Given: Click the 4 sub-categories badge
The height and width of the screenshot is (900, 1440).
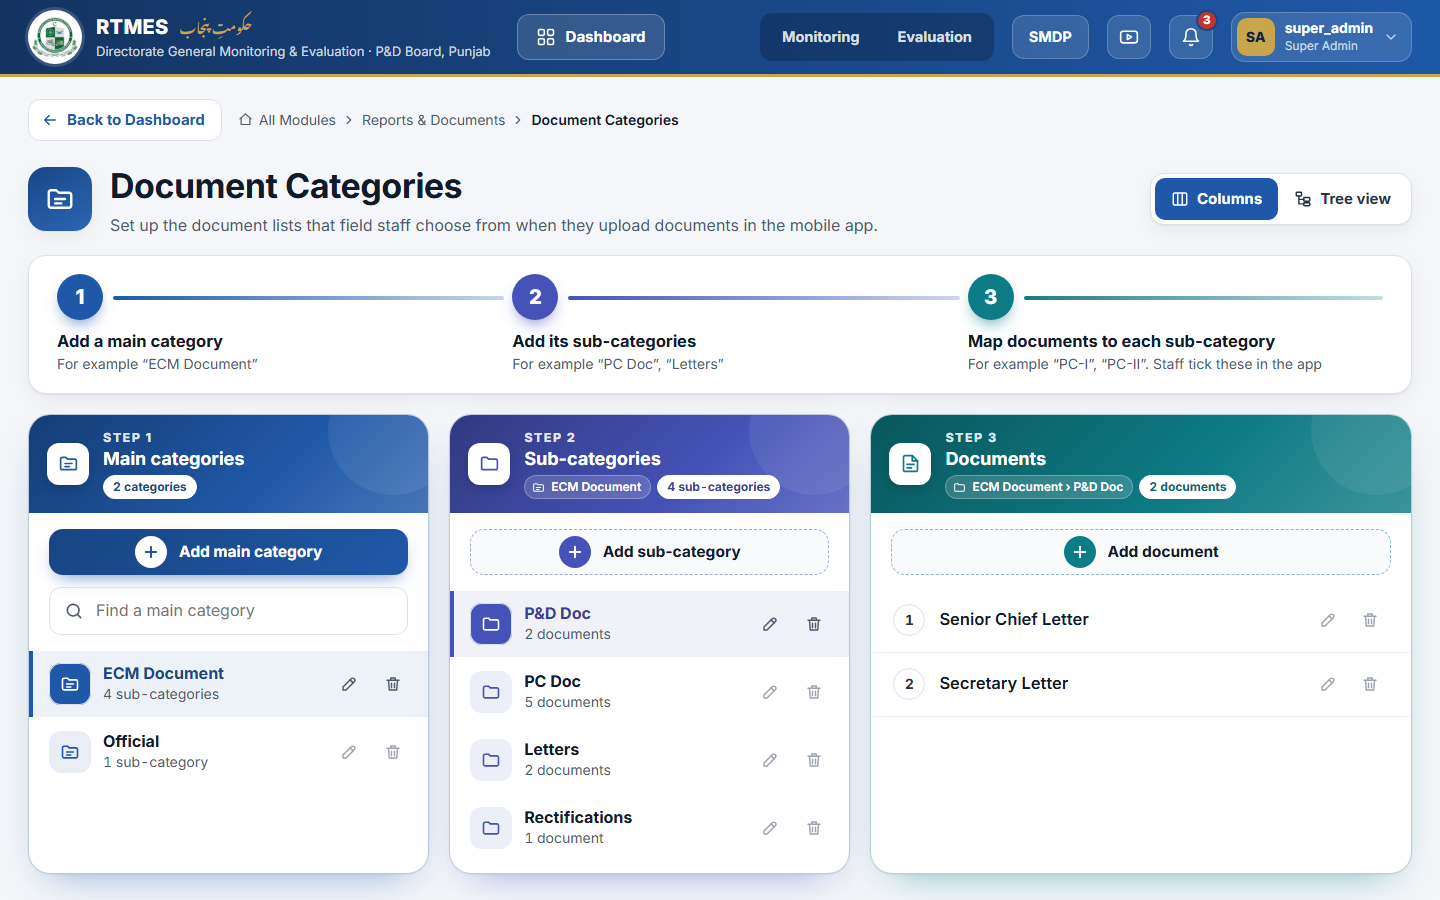Looking at the screenshot, I should 718,487.
